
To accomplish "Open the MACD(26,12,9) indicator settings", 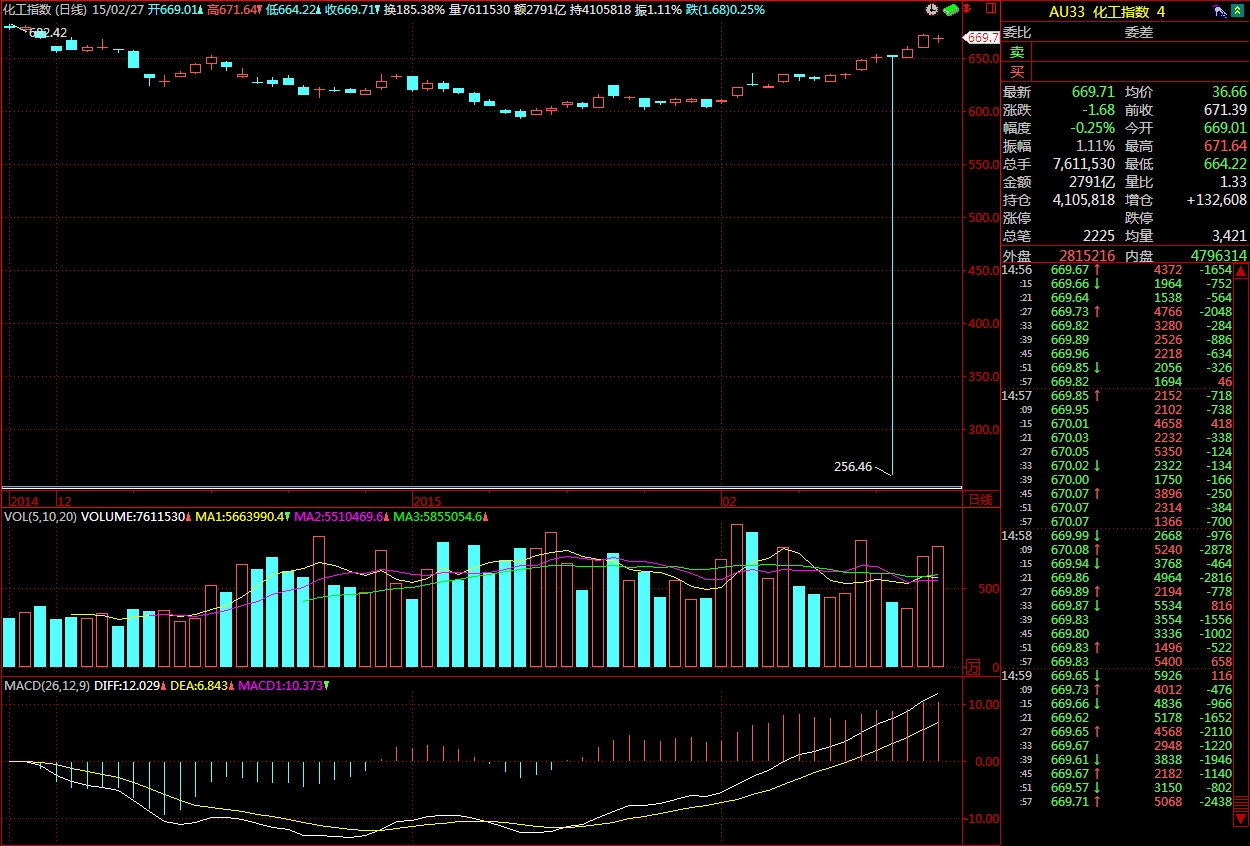I will tap(46, 685).
